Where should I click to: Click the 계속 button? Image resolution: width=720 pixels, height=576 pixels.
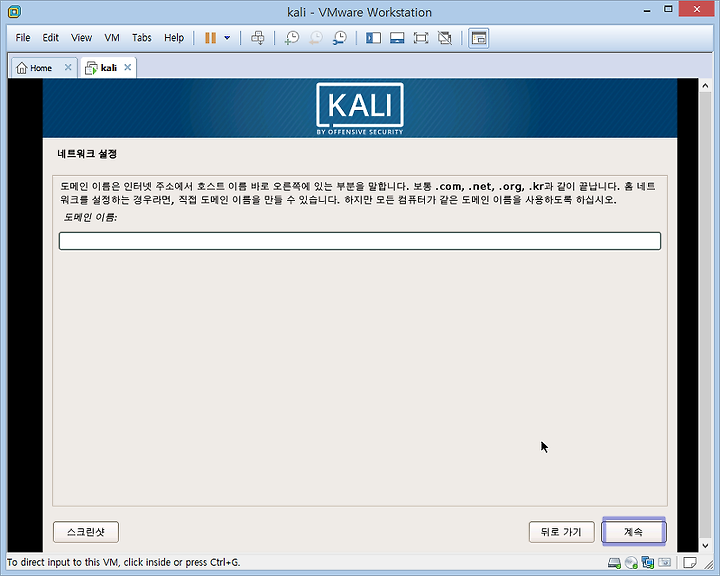pos(634,532)
